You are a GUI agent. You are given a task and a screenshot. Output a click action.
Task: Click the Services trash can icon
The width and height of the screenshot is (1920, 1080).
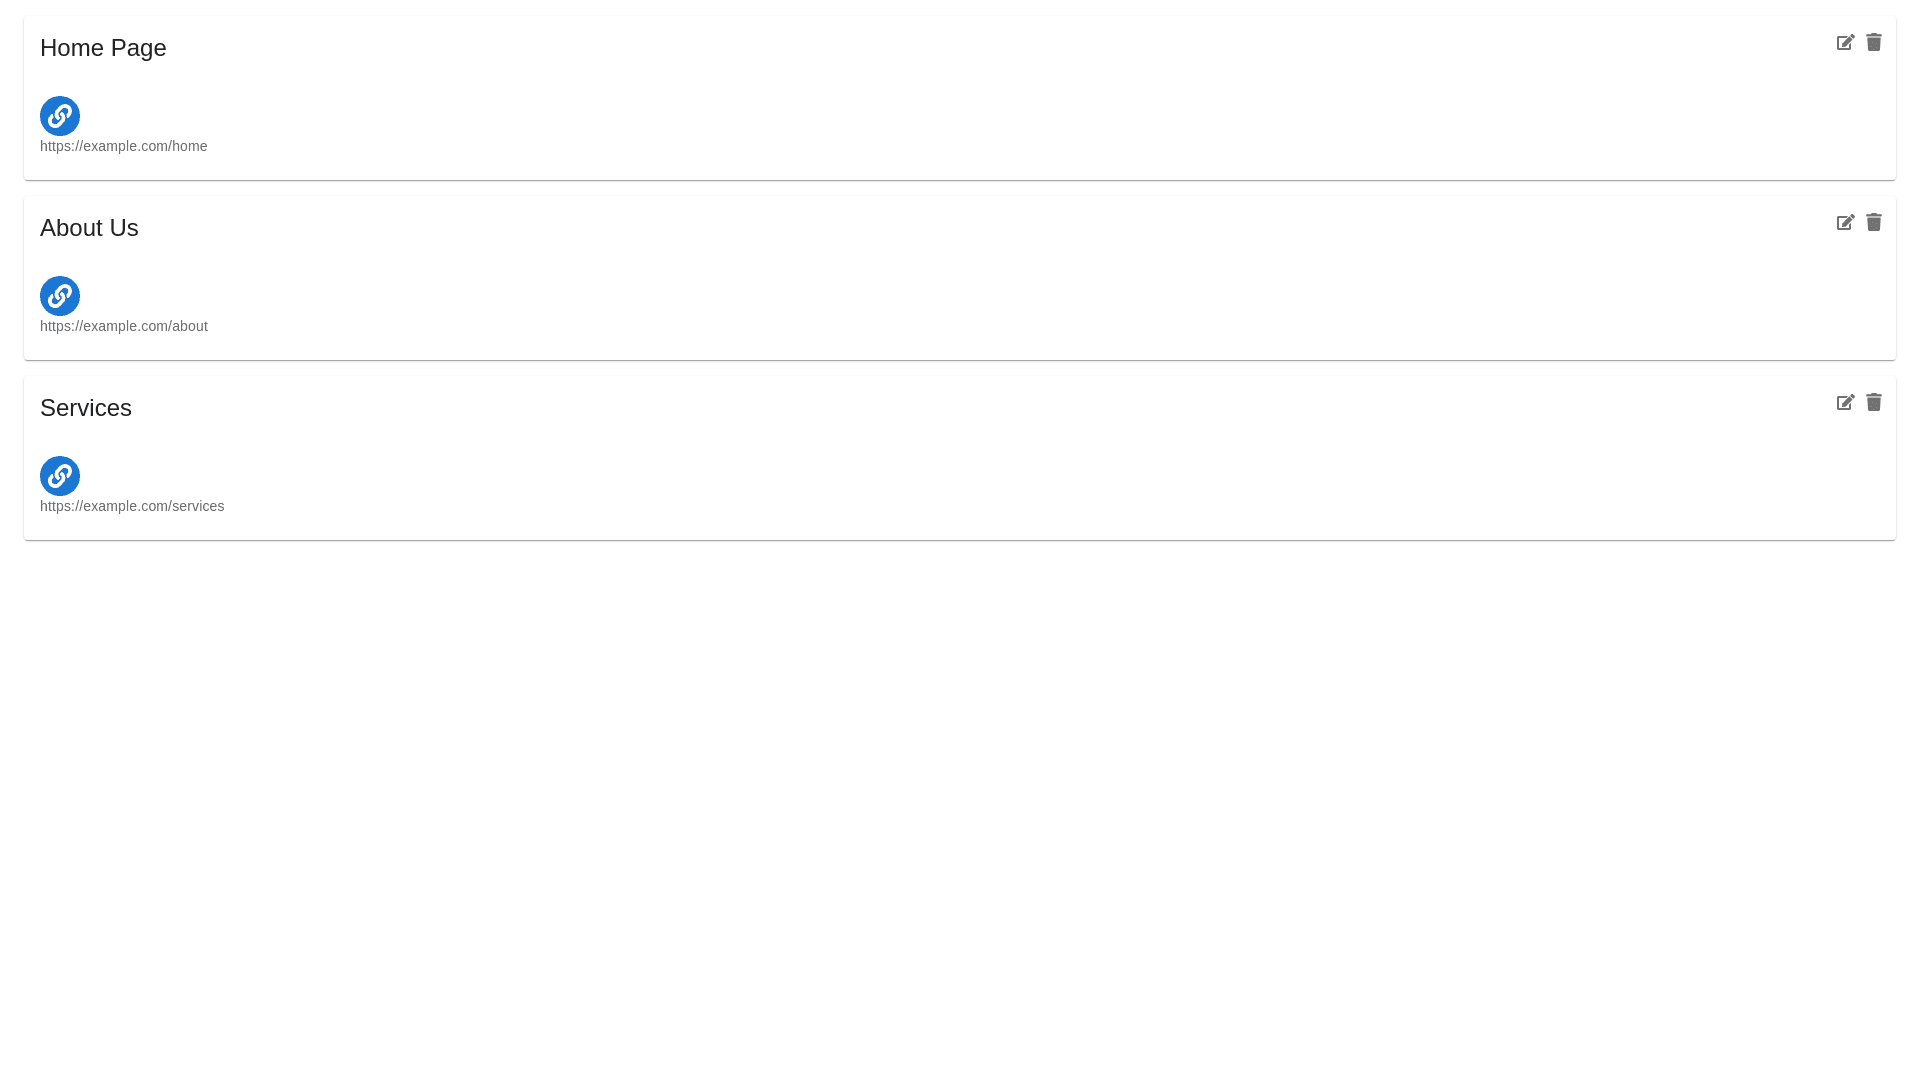(1874, 402)
